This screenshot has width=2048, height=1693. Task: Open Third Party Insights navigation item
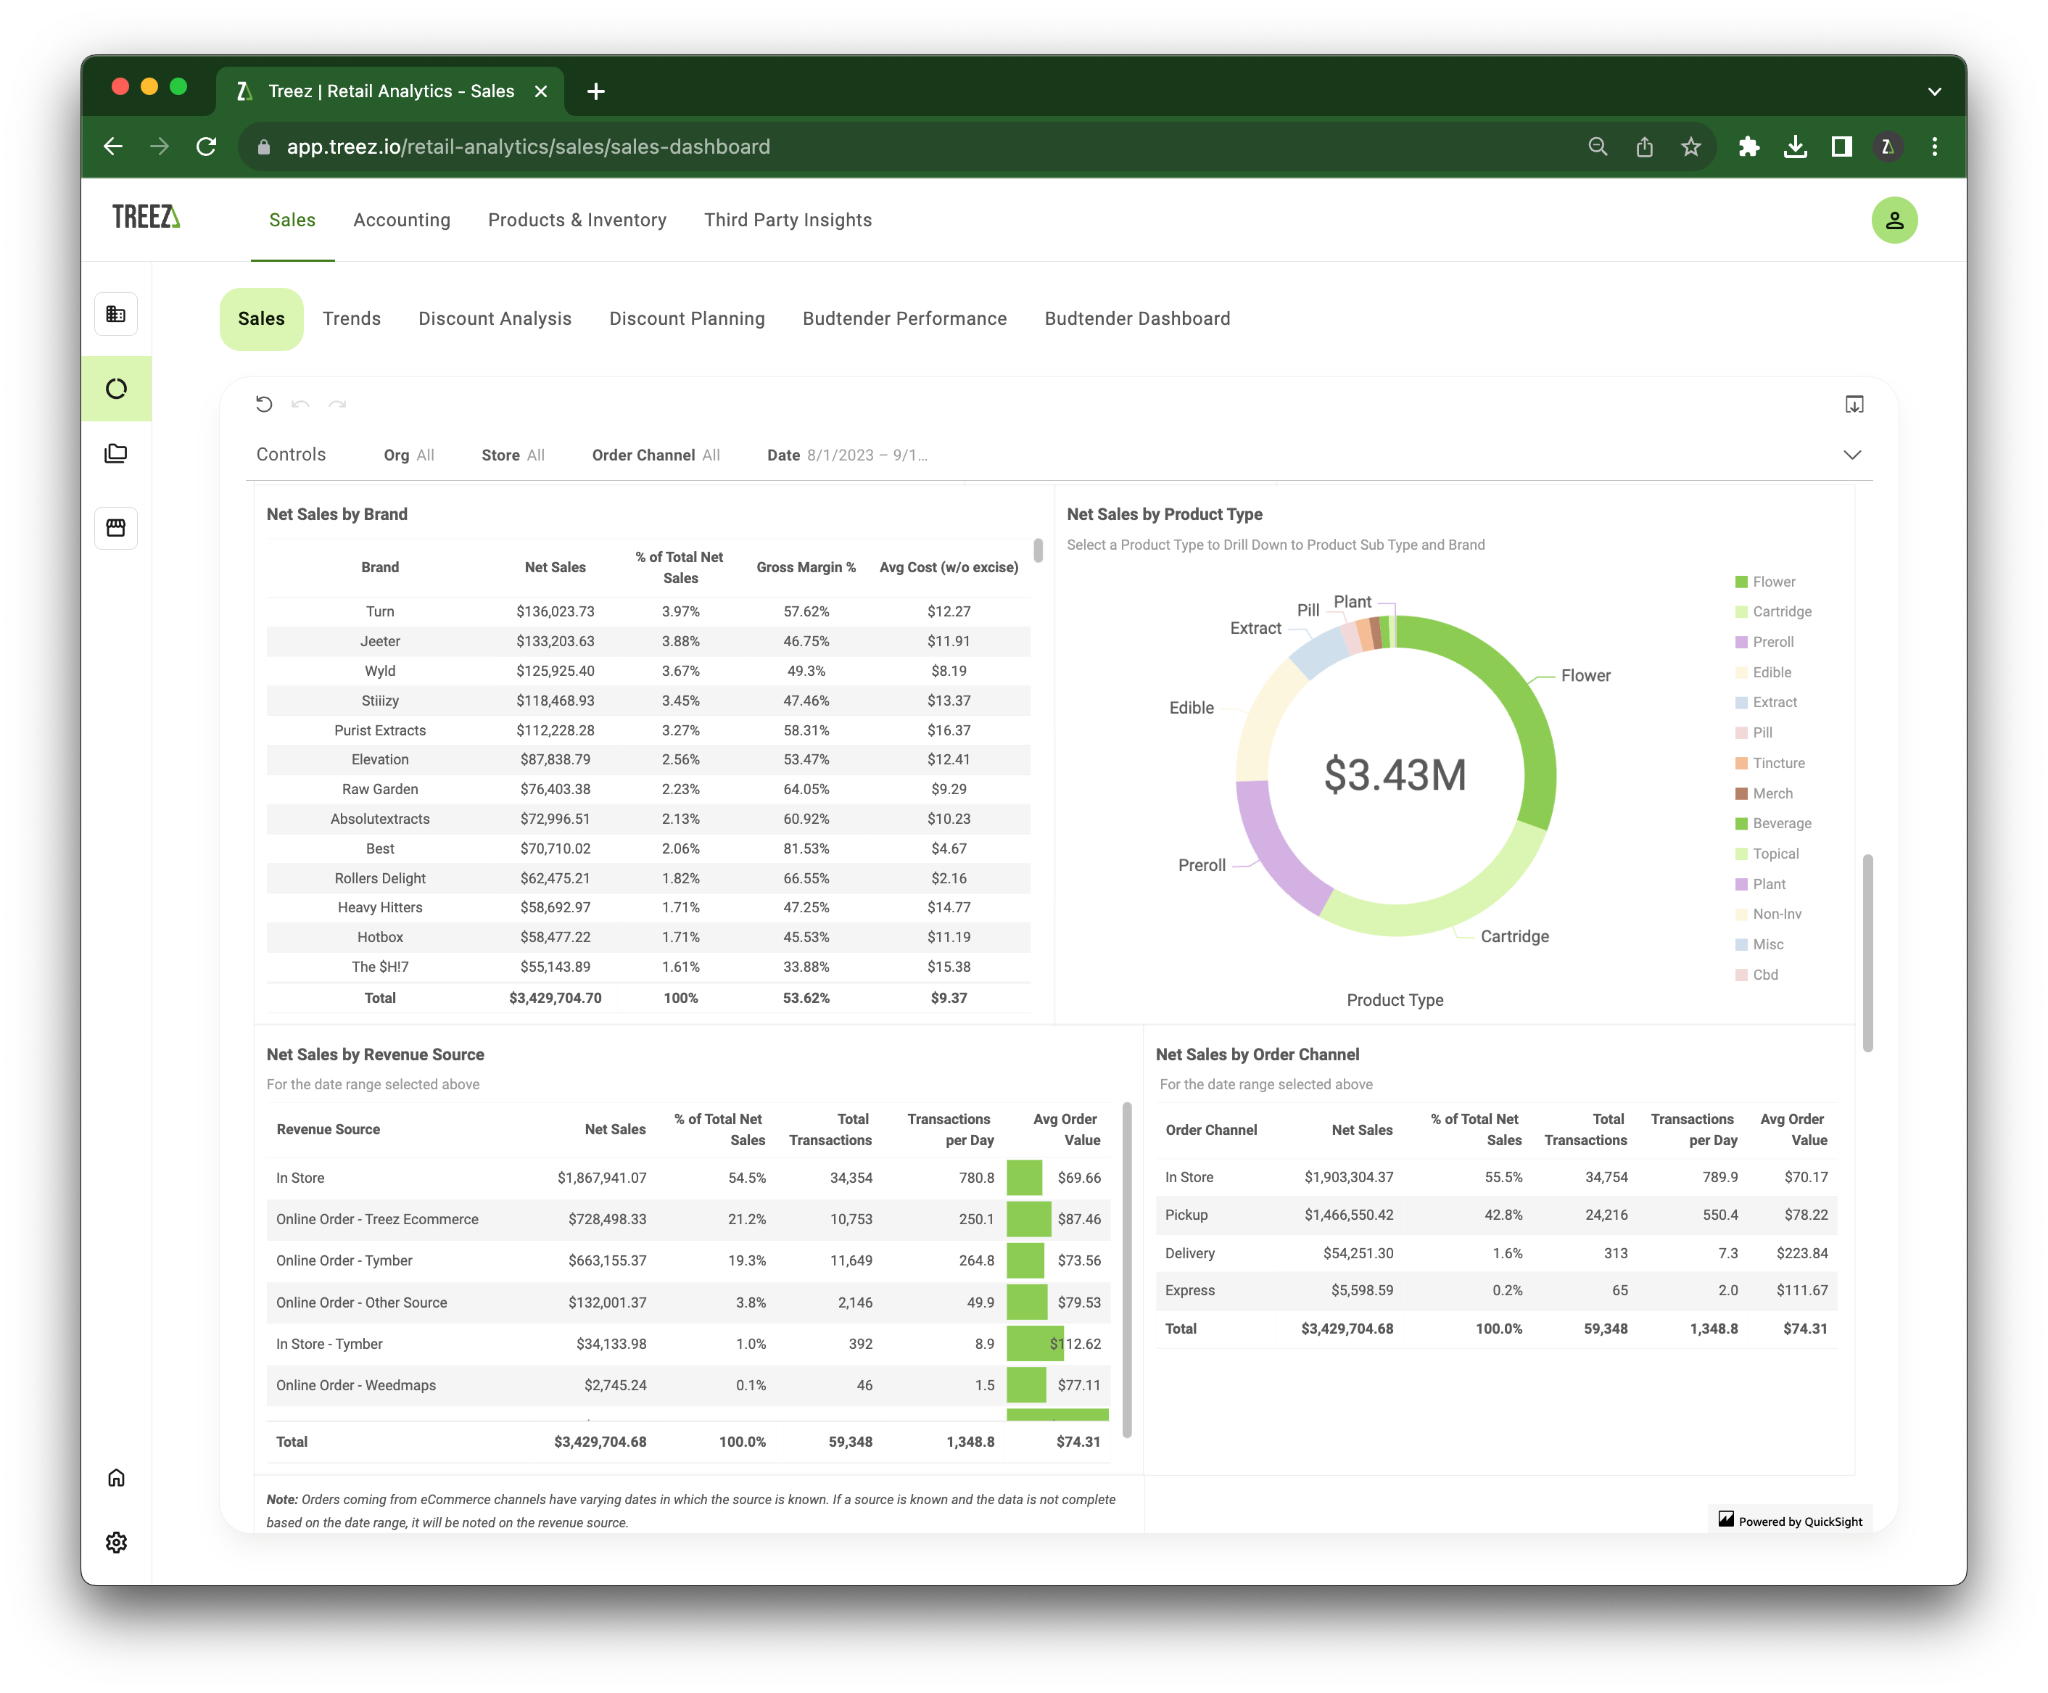(788, 220)
